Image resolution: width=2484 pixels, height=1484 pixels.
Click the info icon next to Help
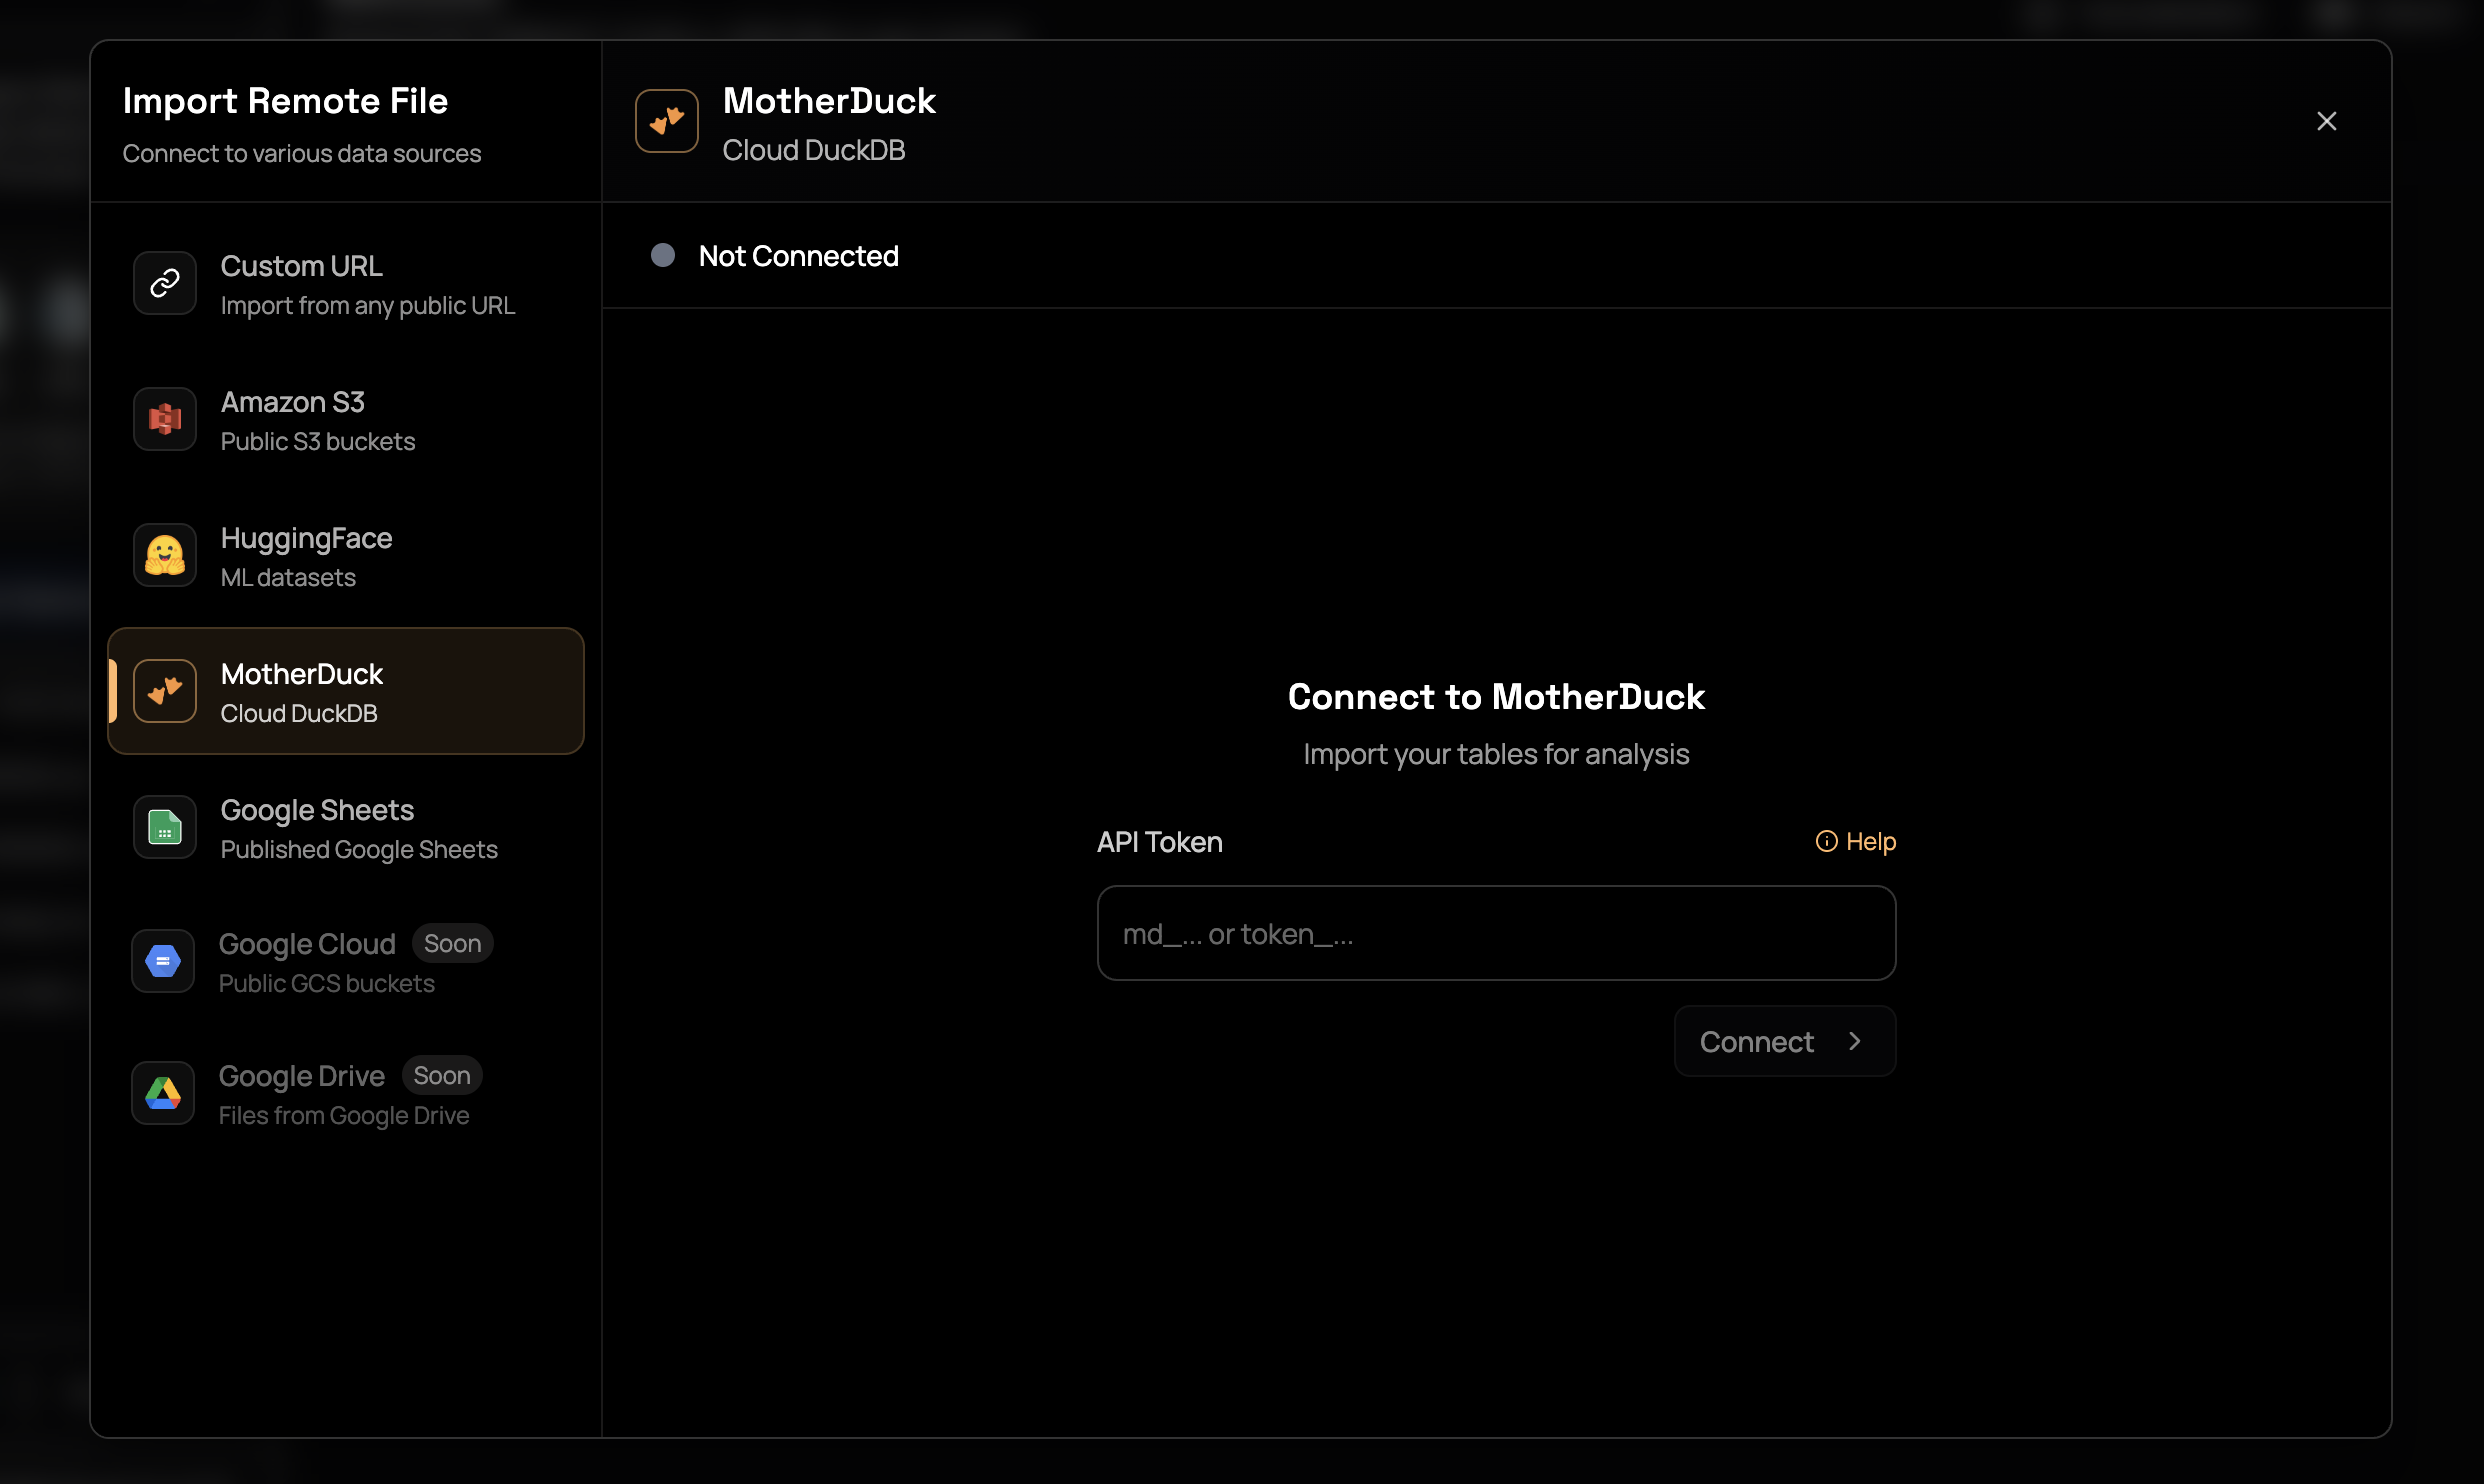pyautogui.click(x=1827, y=841)
